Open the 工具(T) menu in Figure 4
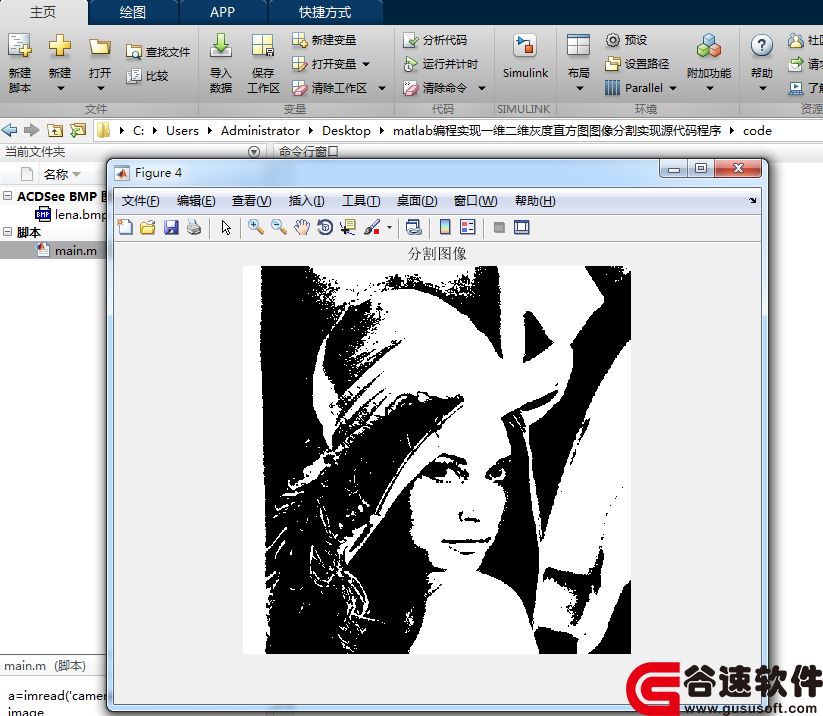The width and height of the screenshot is (823, 716). pos(361,201)
